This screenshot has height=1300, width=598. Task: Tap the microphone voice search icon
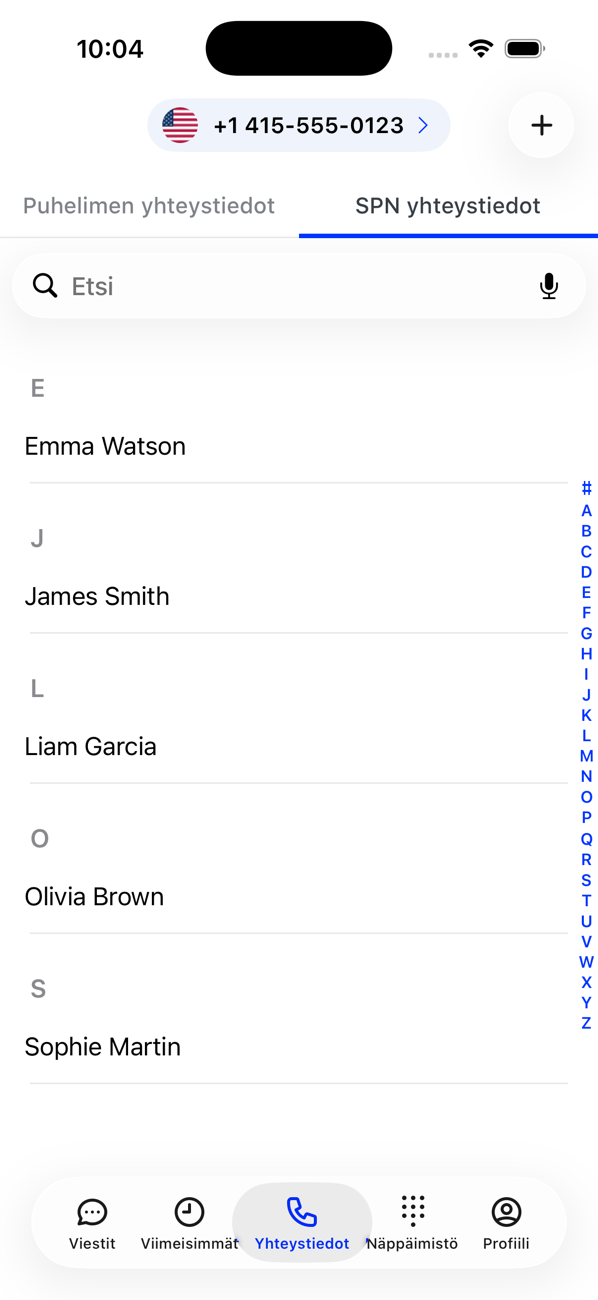point(549,286)
